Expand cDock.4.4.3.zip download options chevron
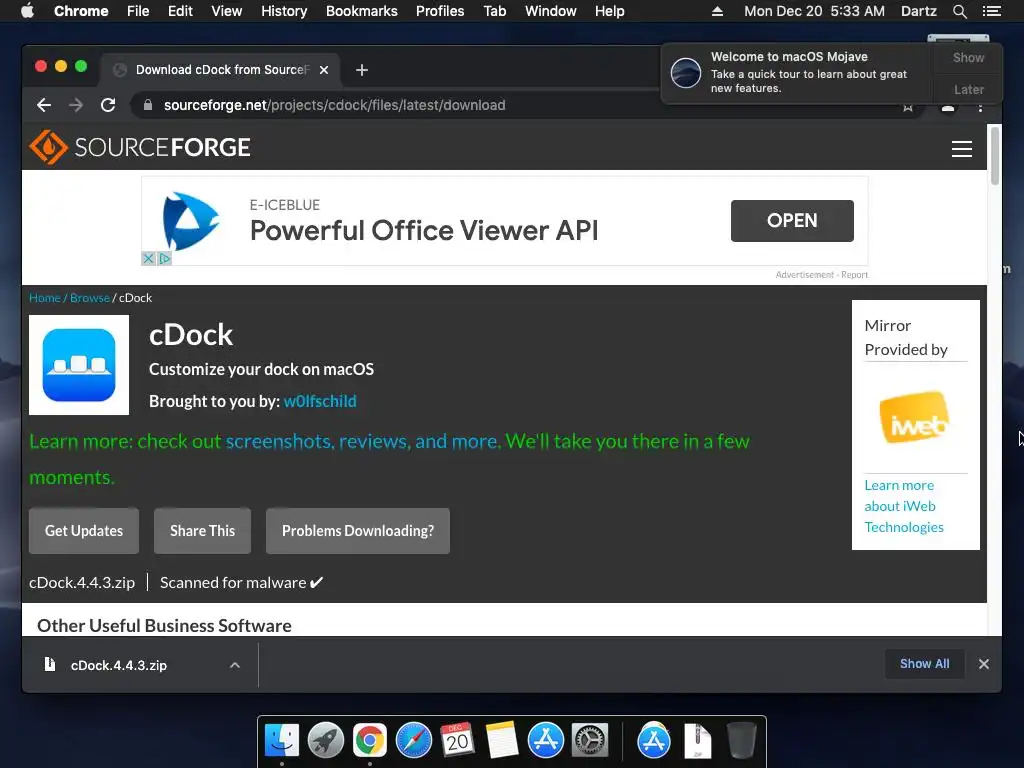 pyautogui.click(x=235, y=665)
